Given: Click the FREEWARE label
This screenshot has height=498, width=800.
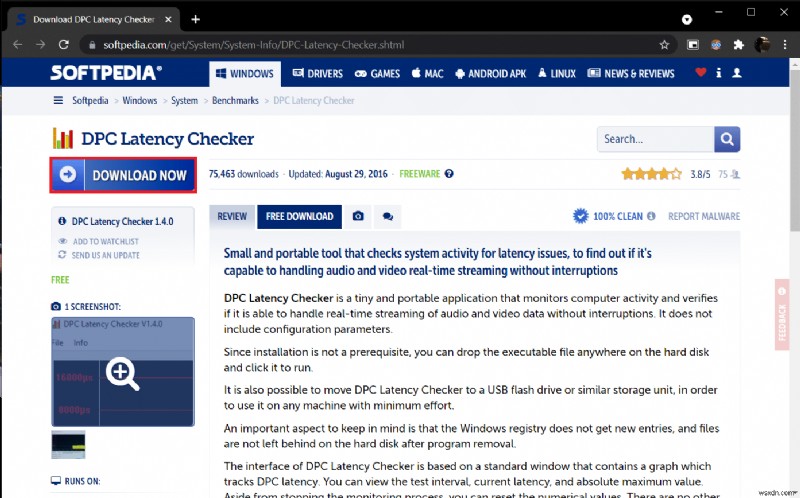Looking at the screenshot, I should point(419,174).
